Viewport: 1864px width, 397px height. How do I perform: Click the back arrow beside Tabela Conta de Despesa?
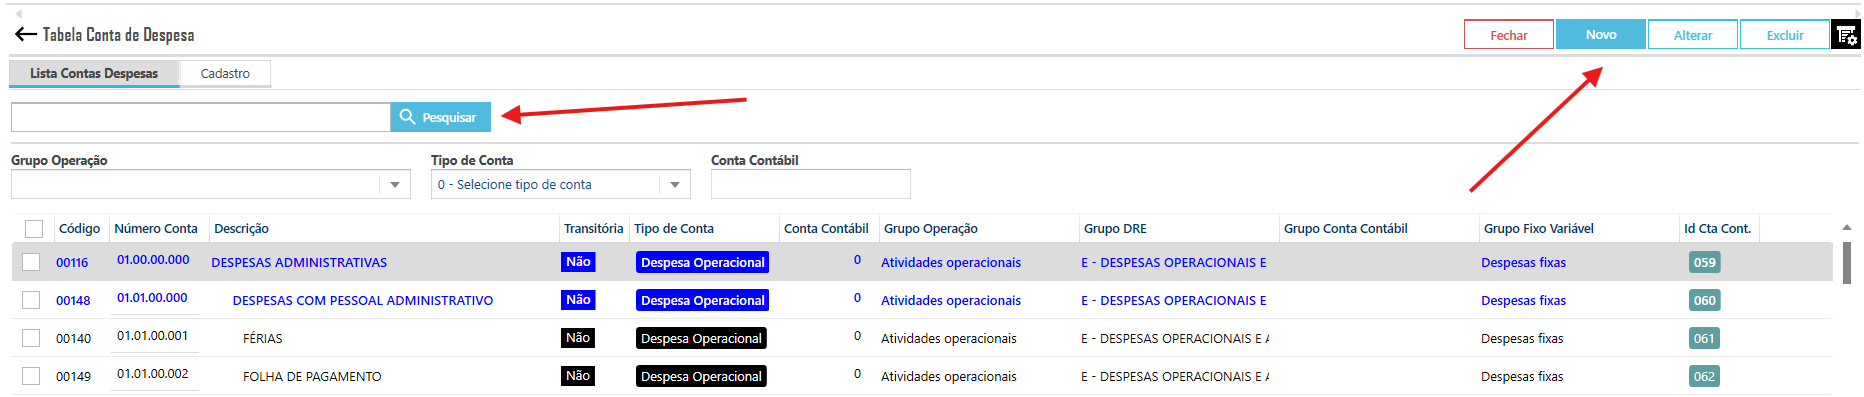click(25, 35)
